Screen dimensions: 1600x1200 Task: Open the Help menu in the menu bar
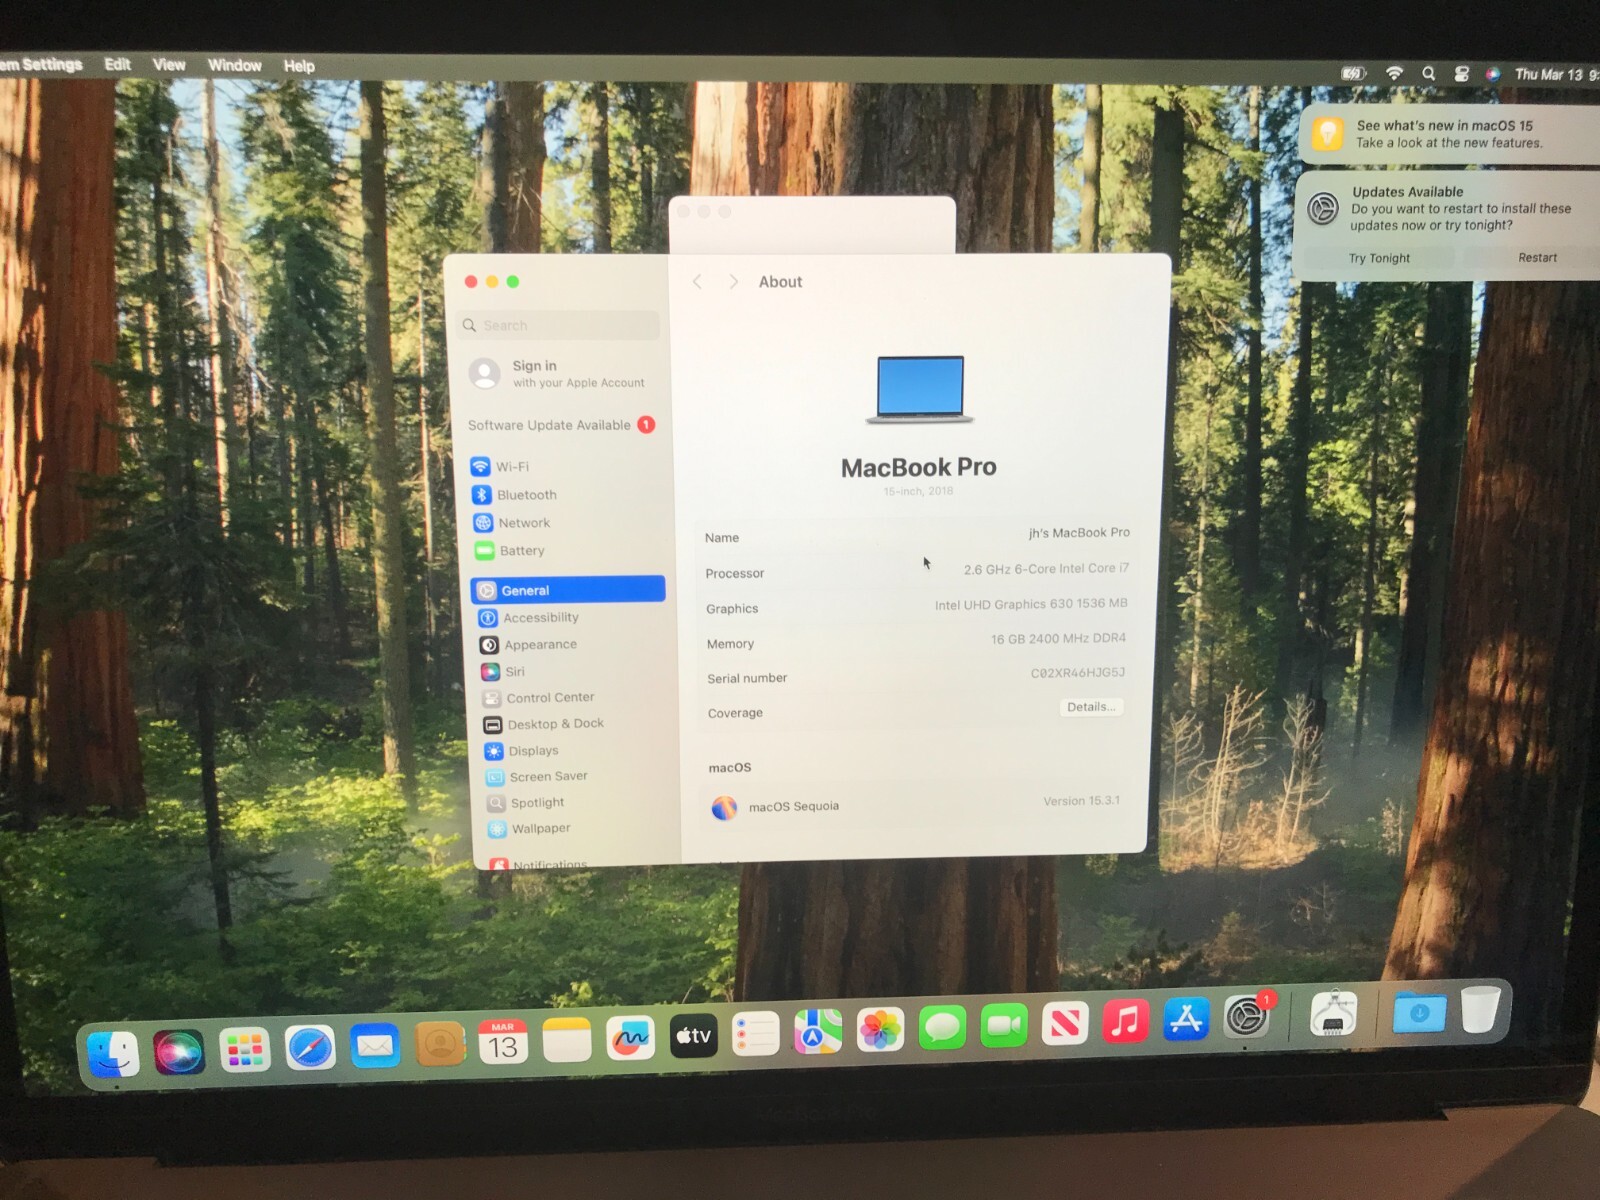click(298, 64)
